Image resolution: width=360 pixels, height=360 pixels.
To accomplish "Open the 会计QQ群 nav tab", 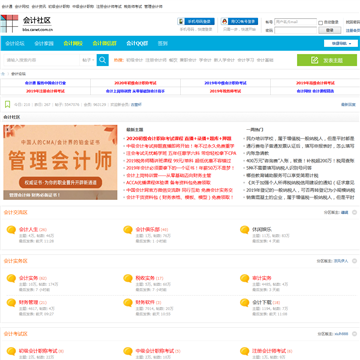I will [x=137, y=43].
